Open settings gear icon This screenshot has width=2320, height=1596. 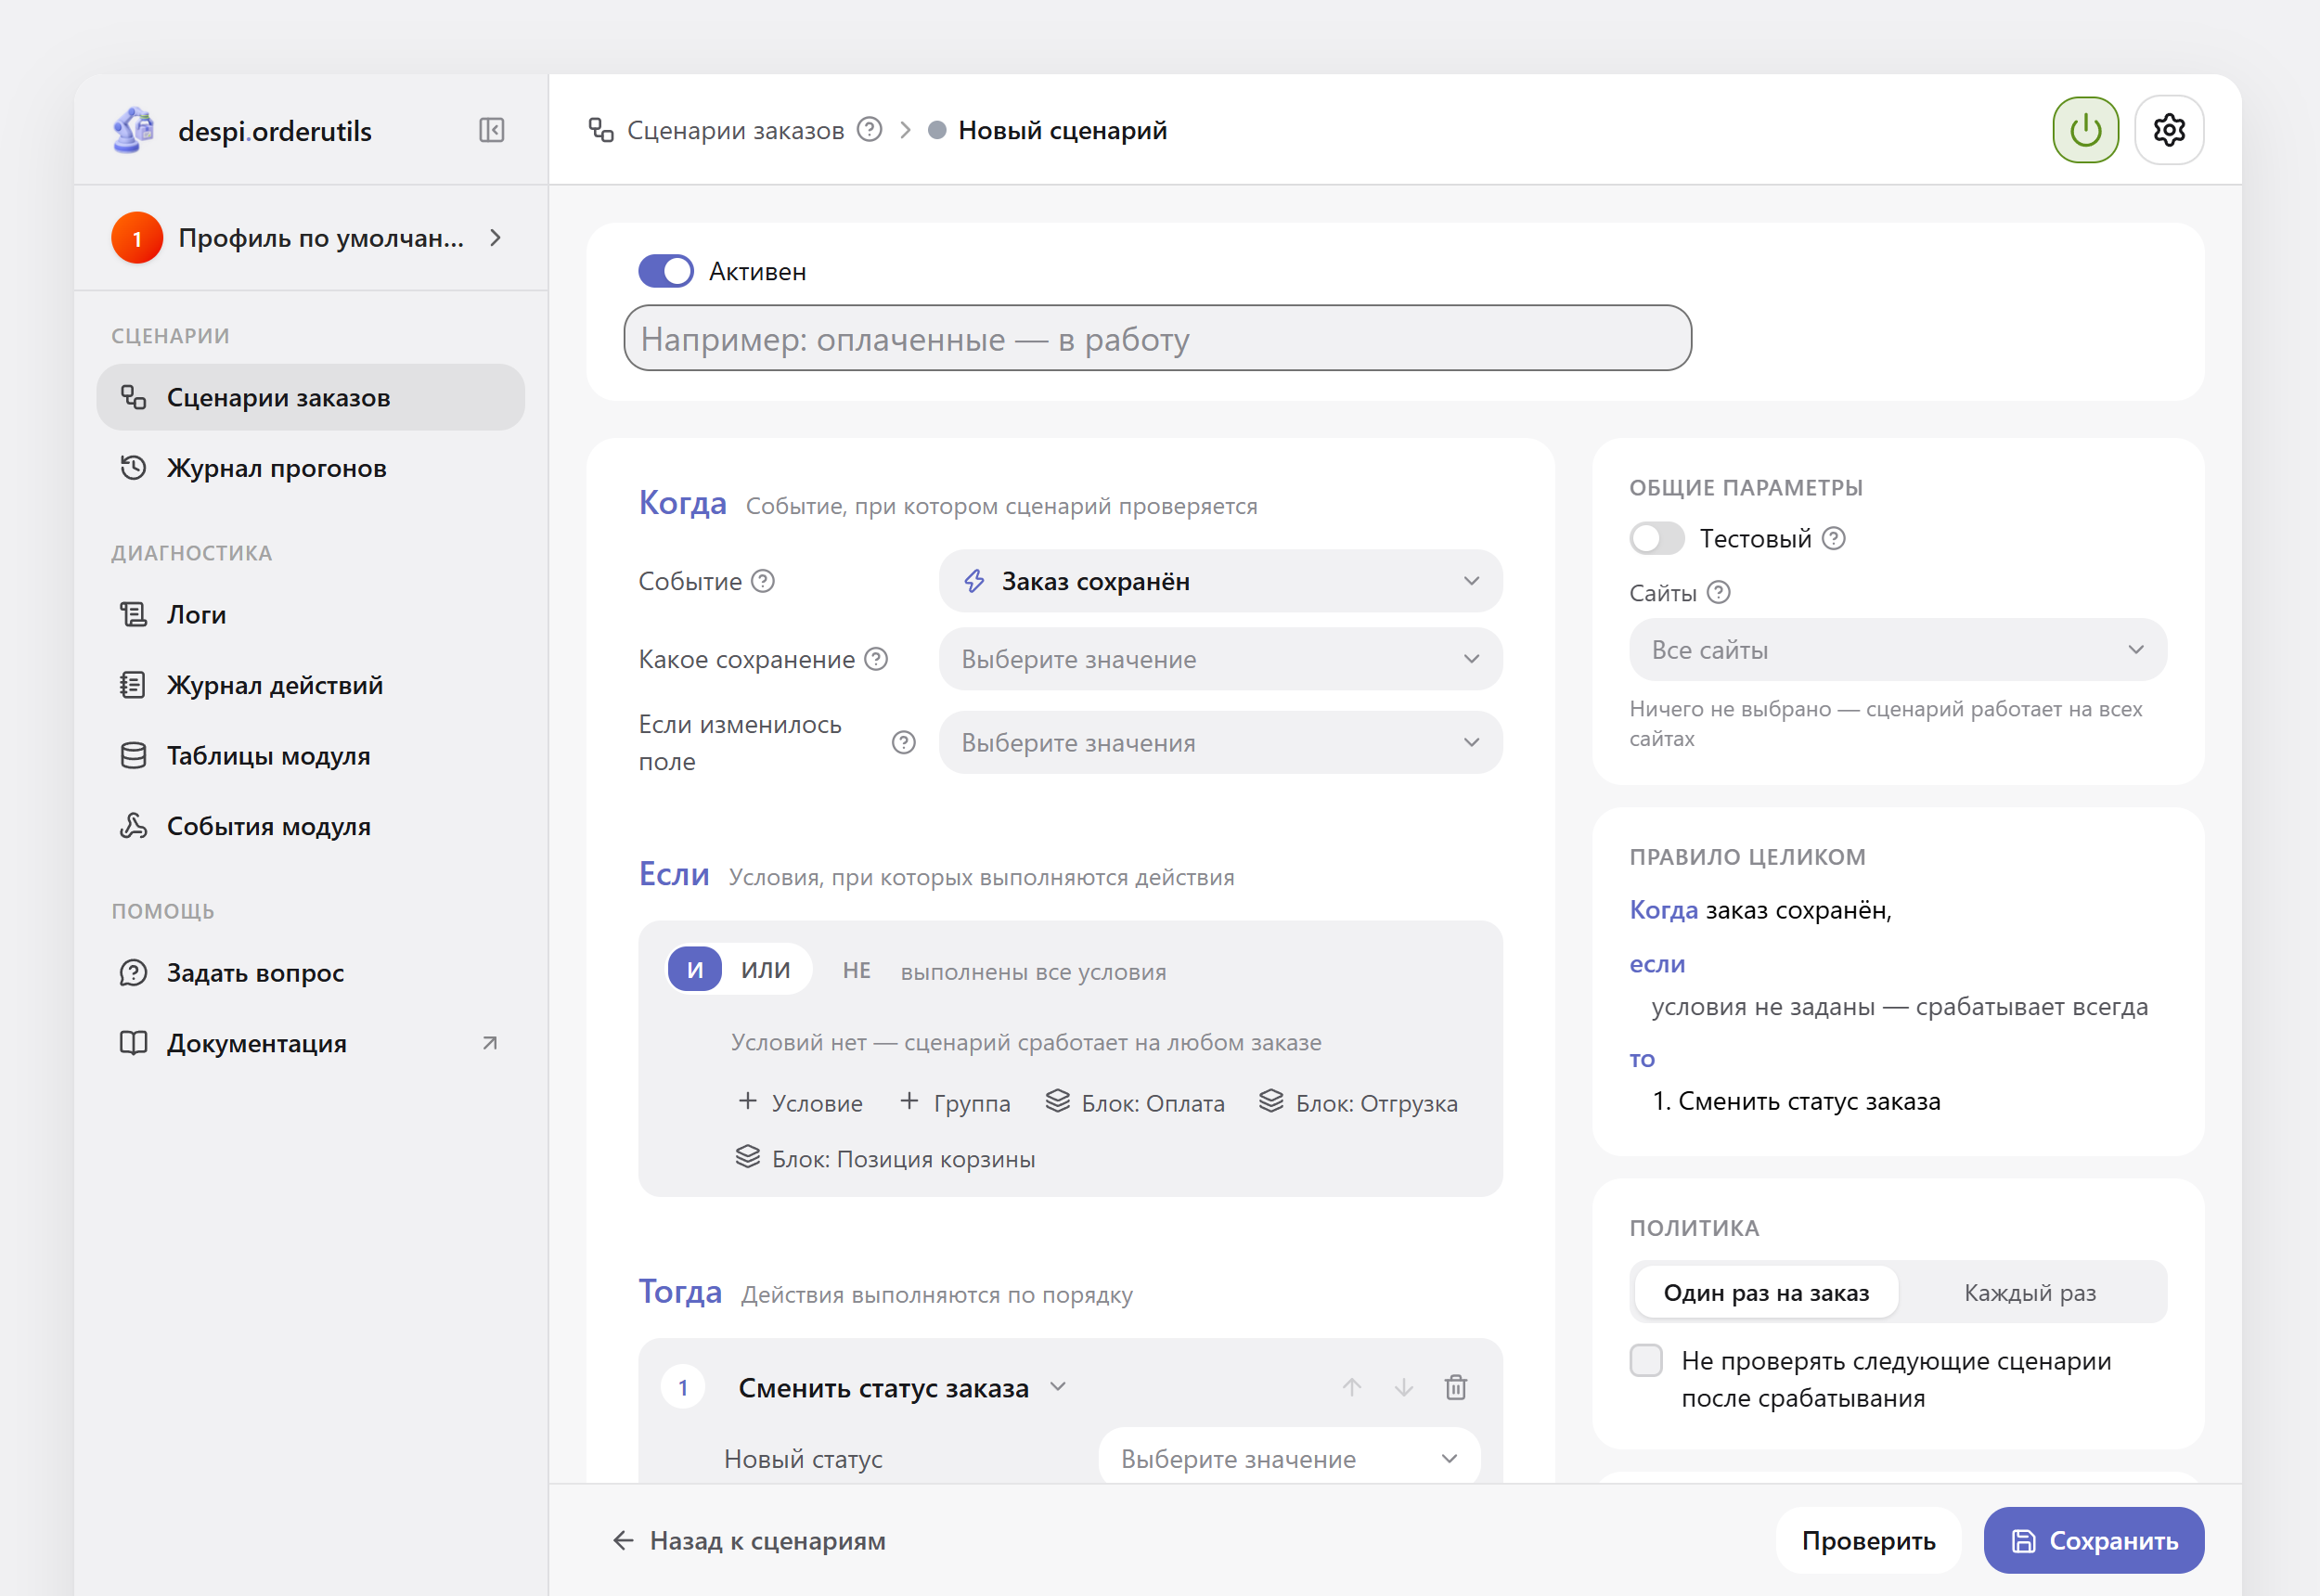click(2169, 130)
